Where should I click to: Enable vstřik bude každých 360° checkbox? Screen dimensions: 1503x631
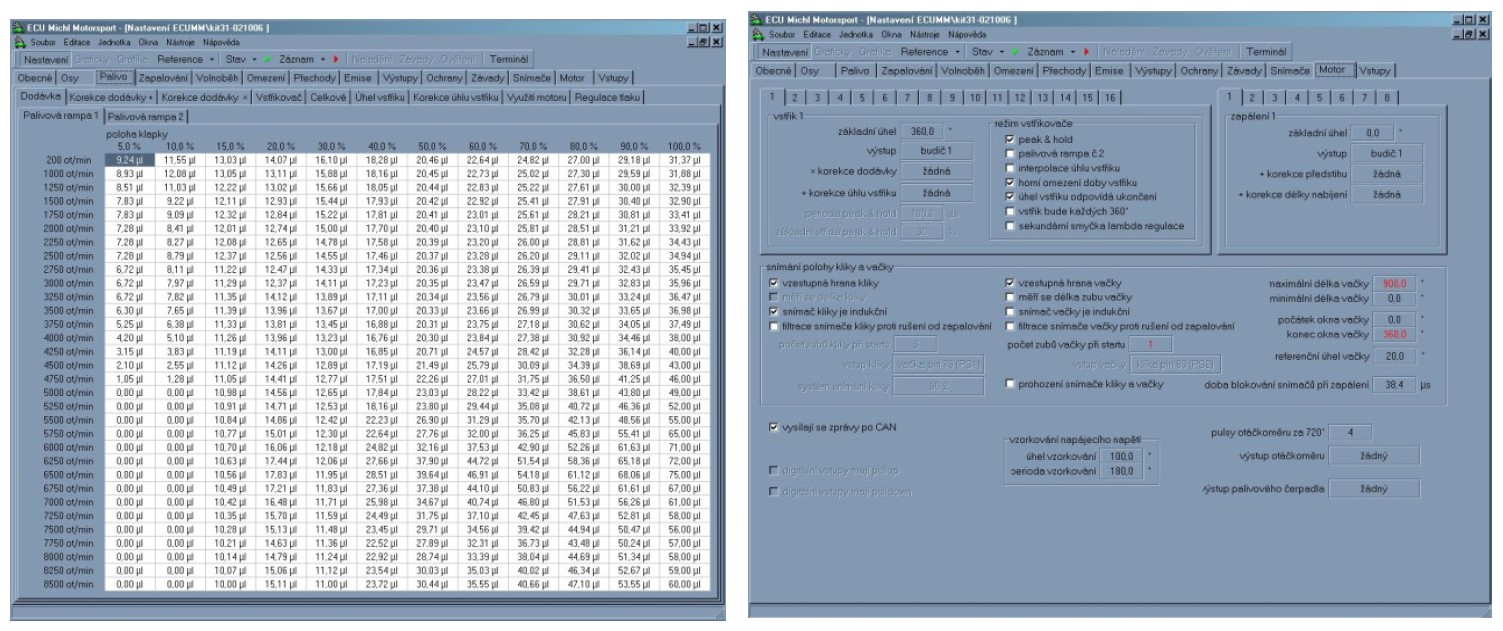coord(1009,211)
